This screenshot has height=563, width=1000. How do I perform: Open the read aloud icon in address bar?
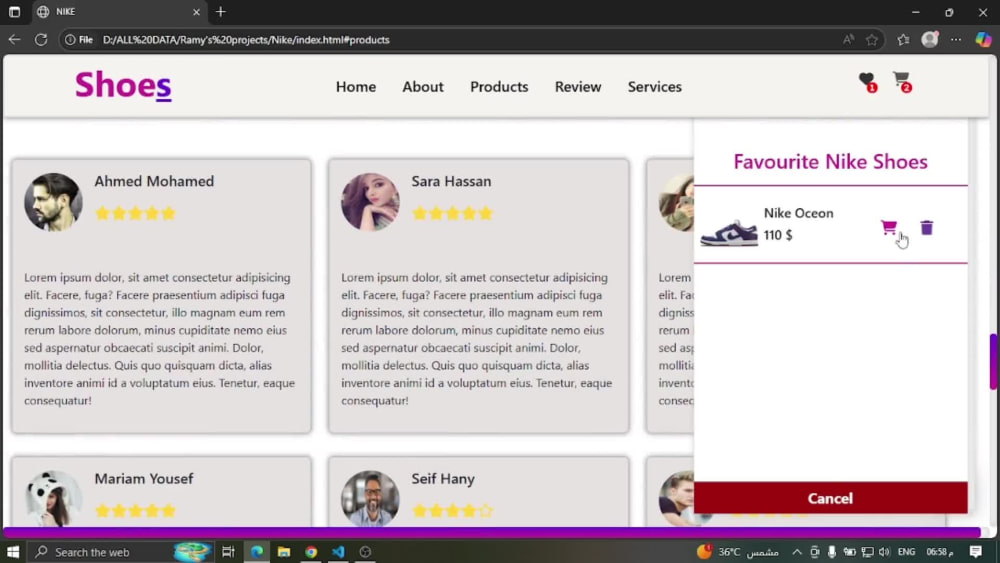click(848, 40)
